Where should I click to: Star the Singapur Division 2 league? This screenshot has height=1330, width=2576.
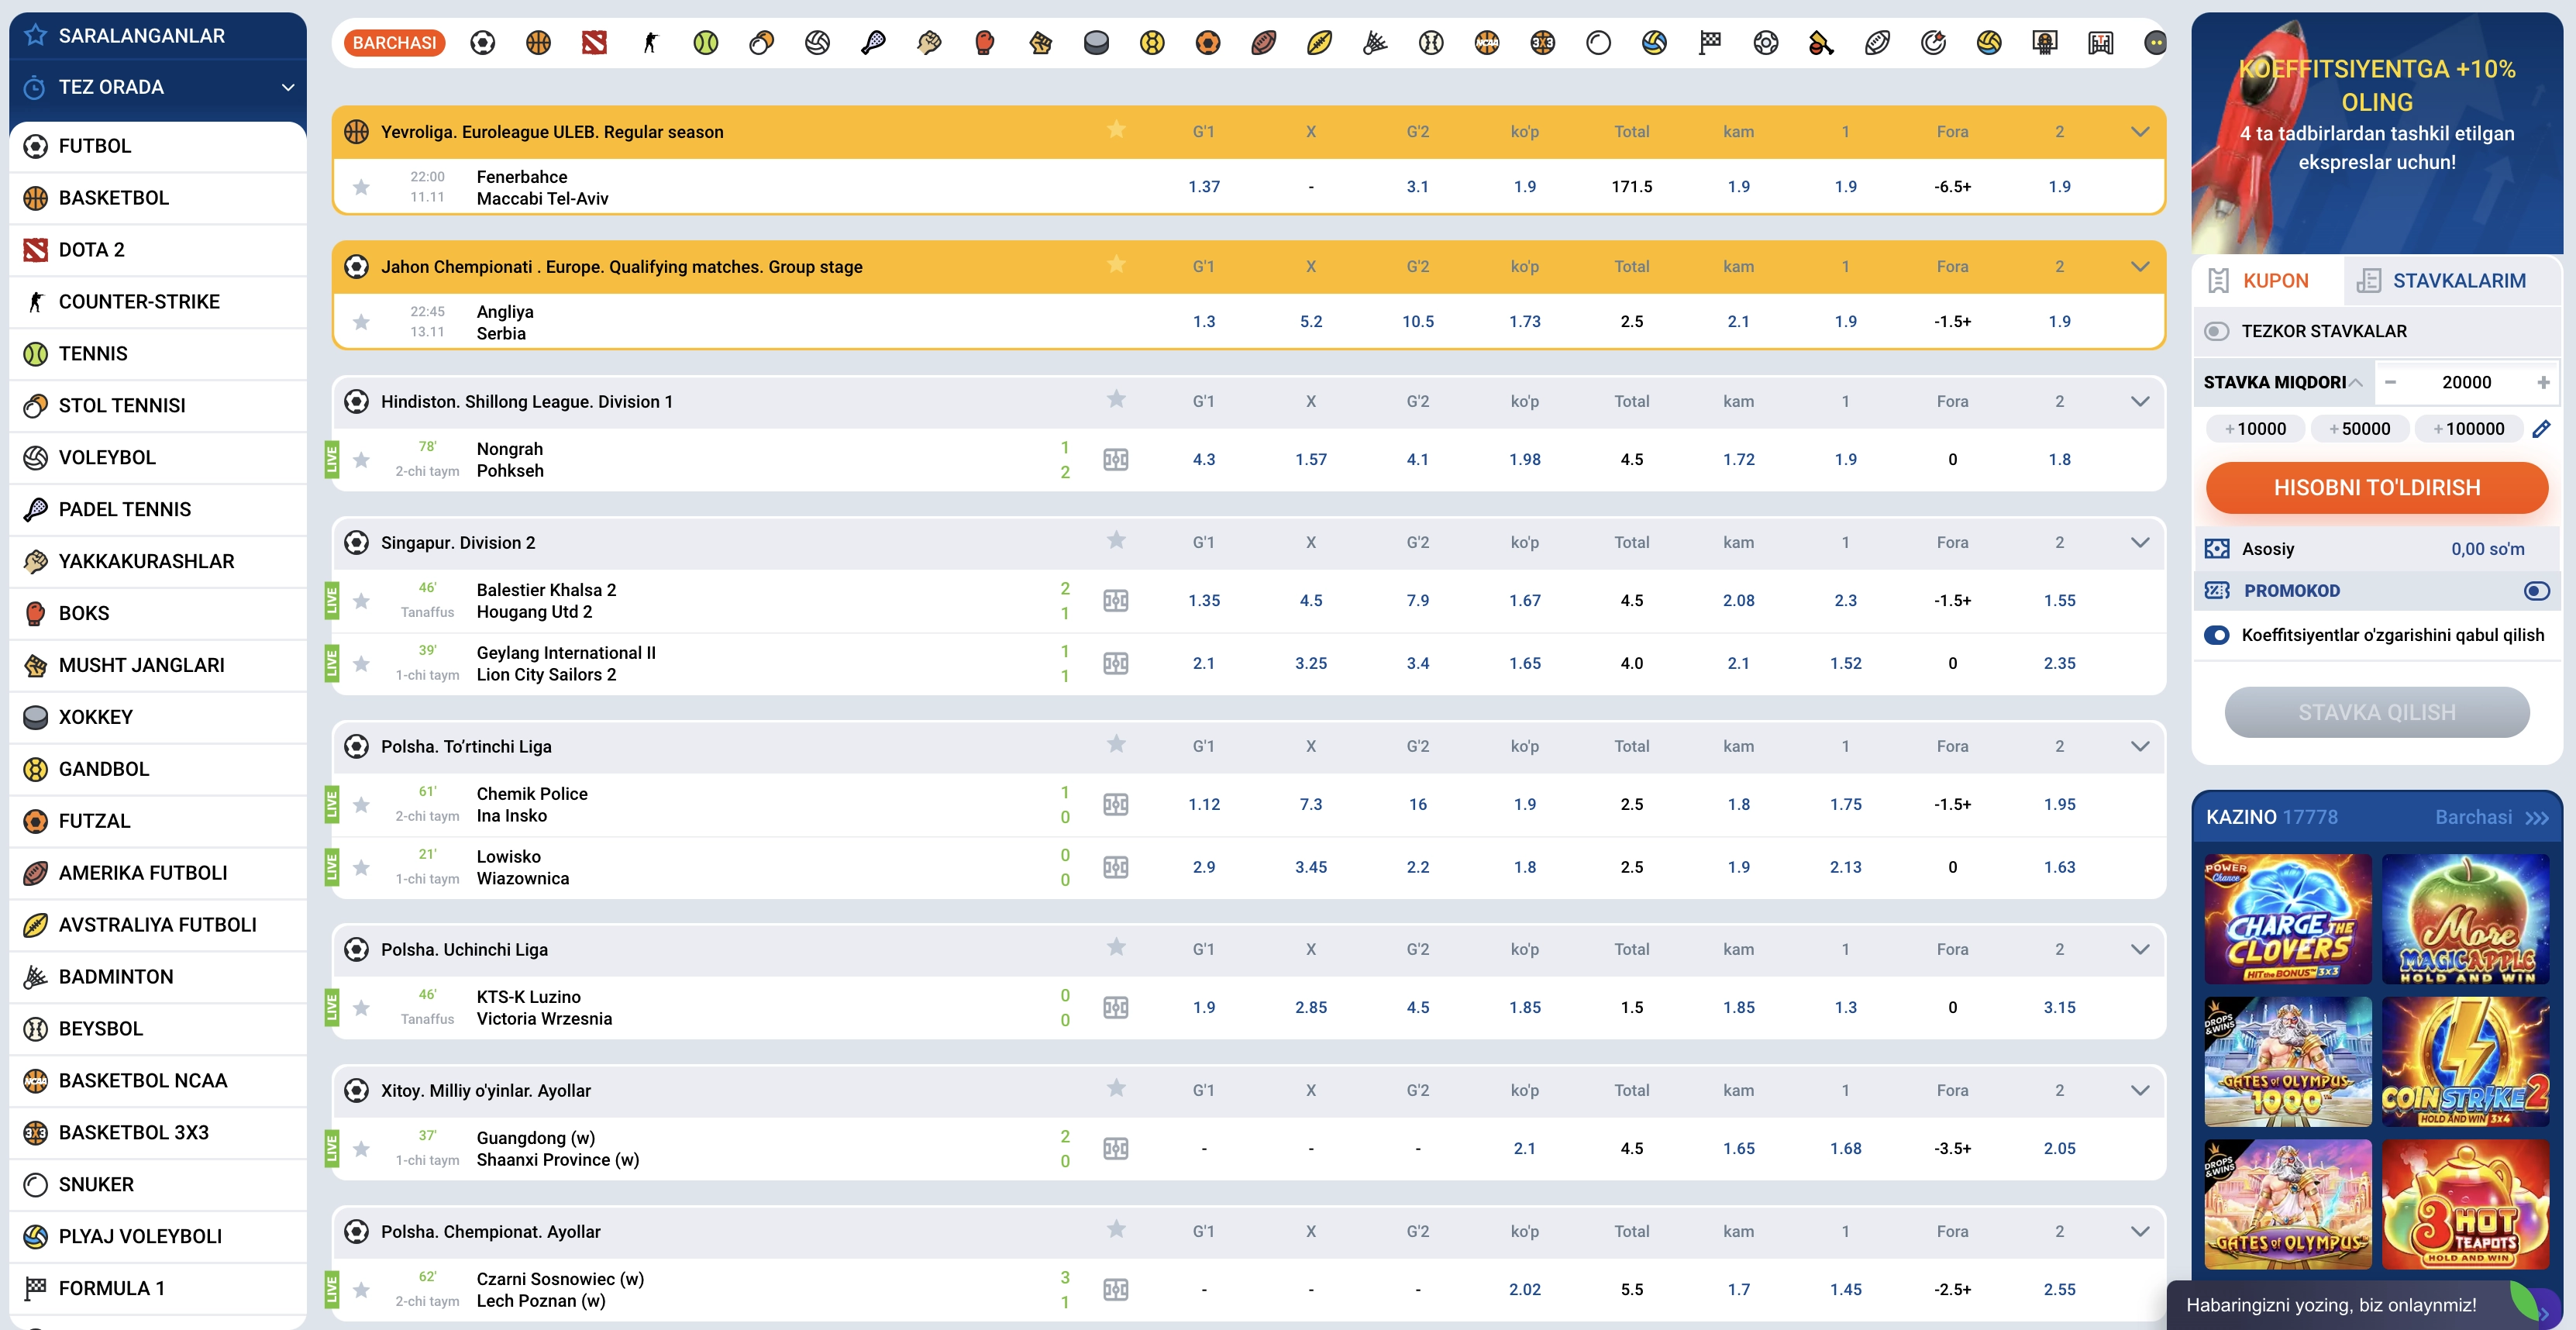(x=1116, y=541)
